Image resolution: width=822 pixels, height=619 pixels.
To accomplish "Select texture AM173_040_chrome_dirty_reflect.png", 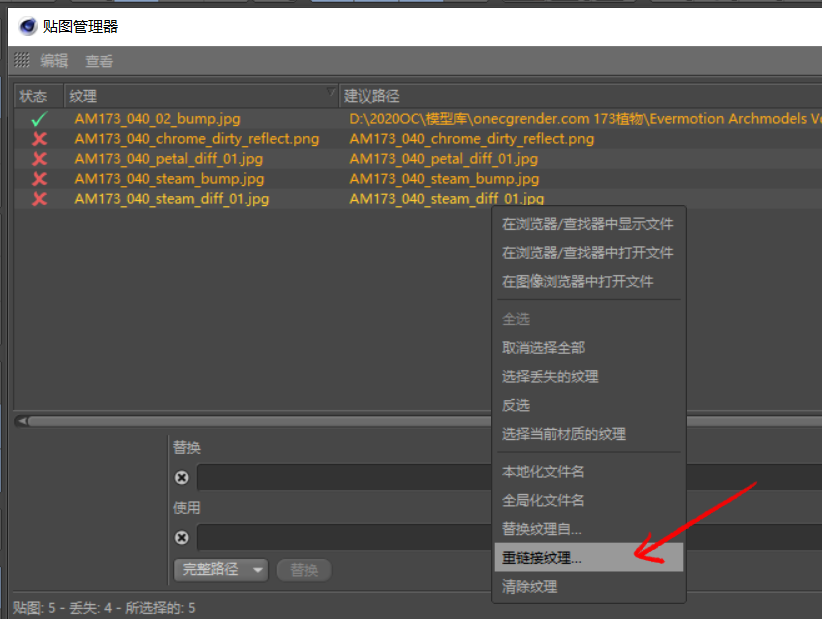I will (x=197, y=139).
